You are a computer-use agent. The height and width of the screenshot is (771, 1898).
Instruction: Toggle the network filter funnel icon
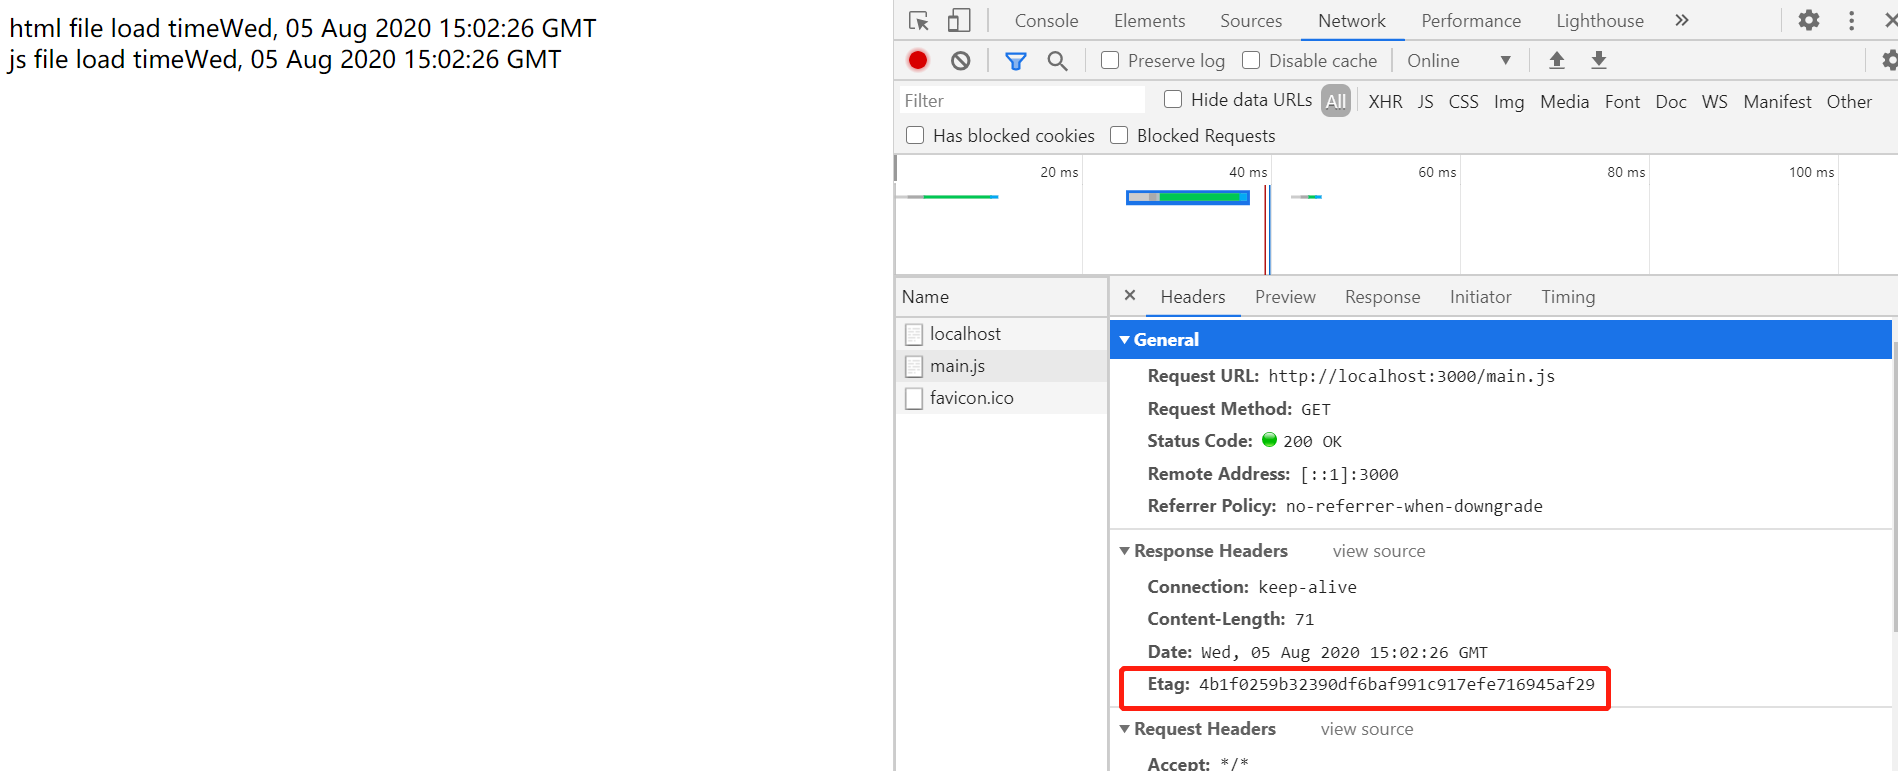1015,61
